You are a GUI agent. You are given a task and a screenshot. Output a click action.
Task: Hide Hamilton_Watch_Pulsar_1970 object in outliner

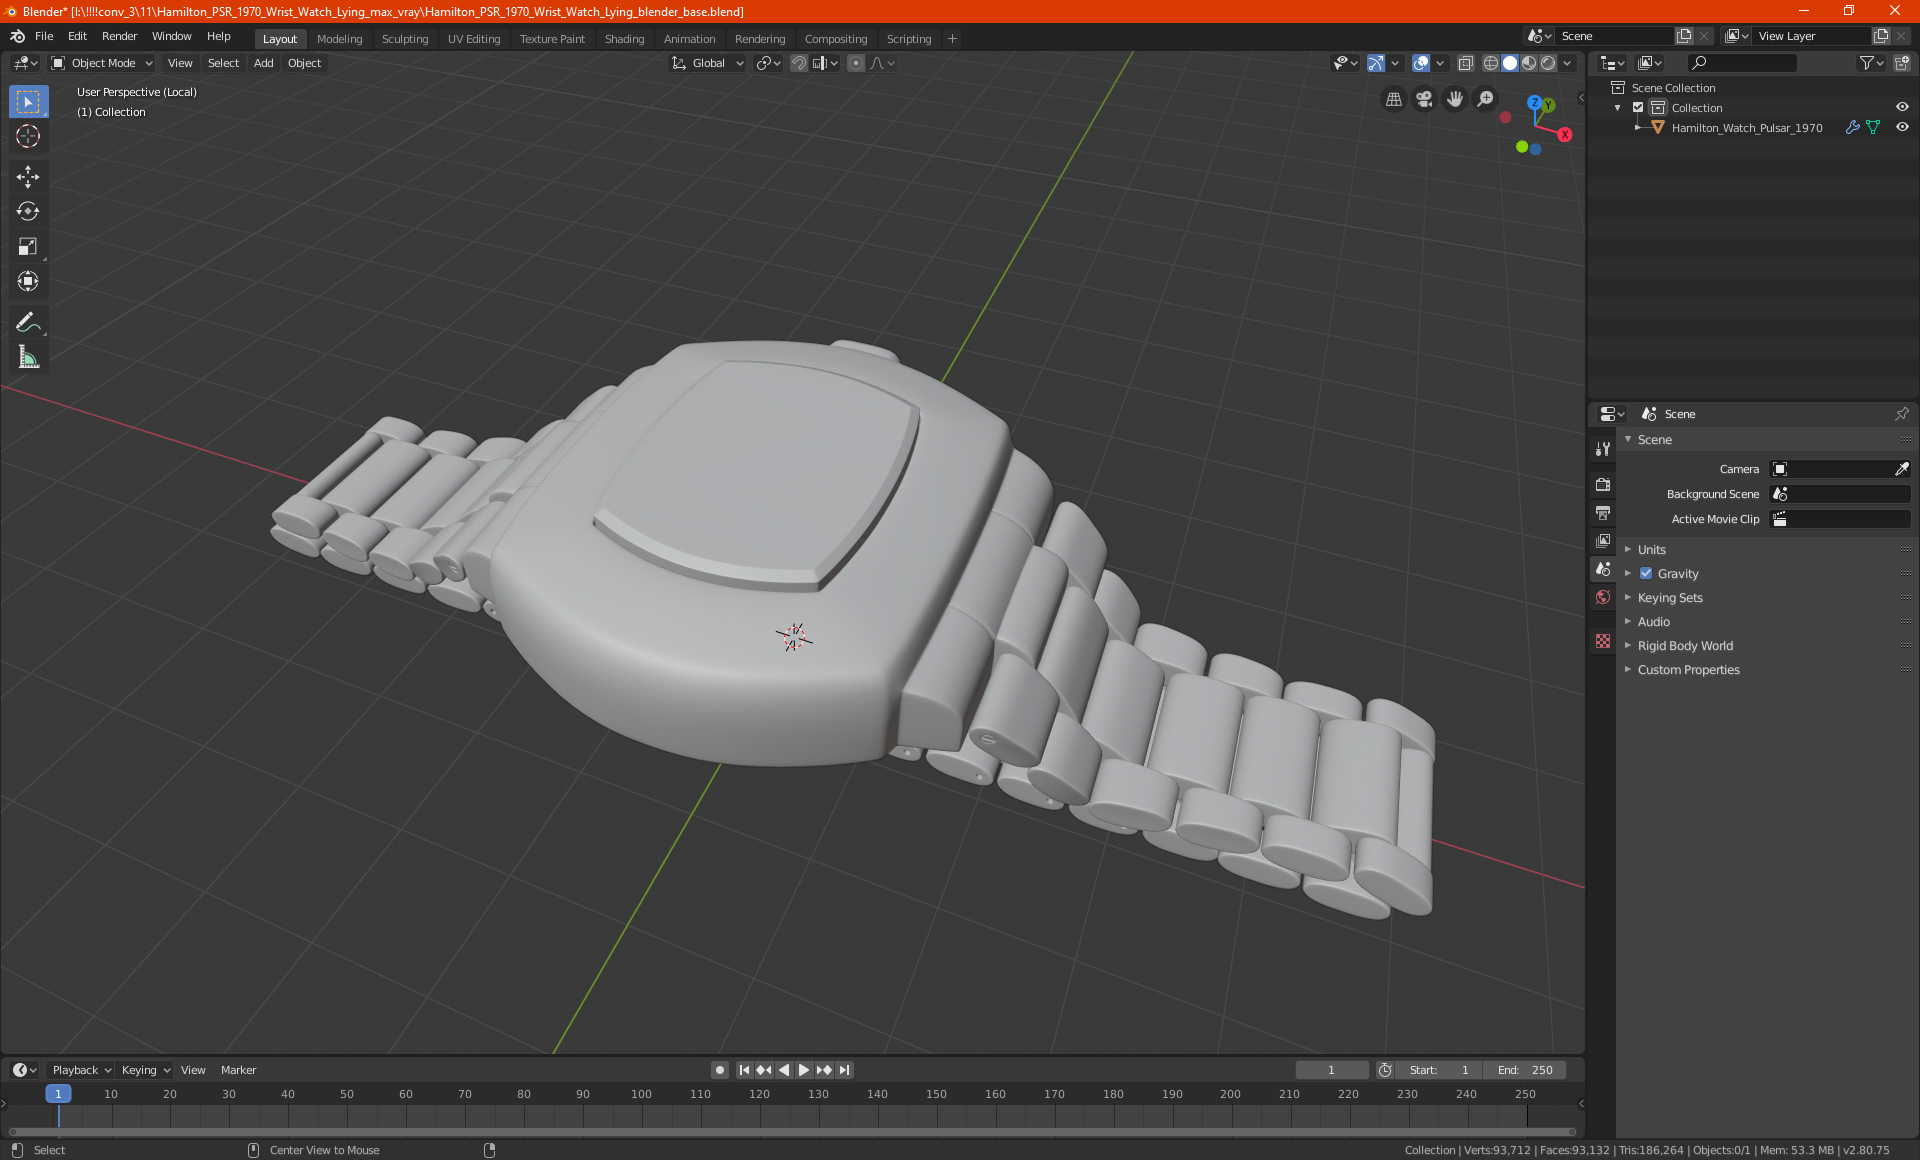pos(1902,128)
